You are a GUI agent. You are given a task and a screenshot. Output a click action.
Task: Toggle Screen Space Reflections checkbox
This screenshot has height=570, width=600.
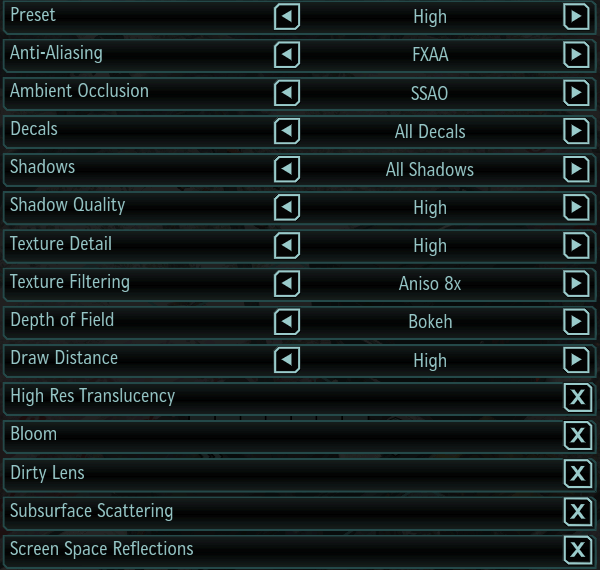pos(577,550)
